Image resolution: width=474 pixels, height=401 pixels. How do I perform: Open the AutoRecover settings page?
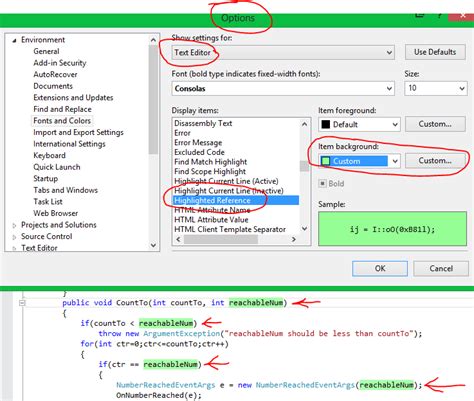tap(55, 74)
